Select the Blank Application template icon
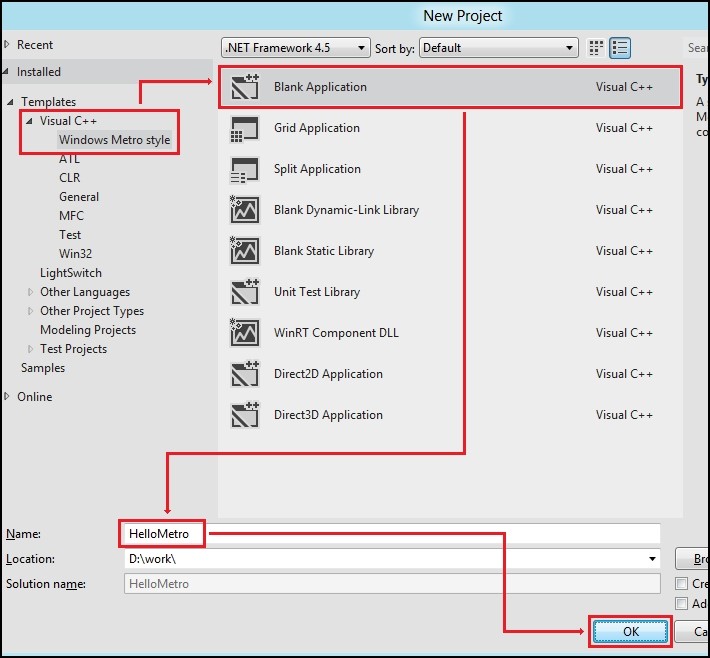The image size is (710, 658). coord(245,88)
